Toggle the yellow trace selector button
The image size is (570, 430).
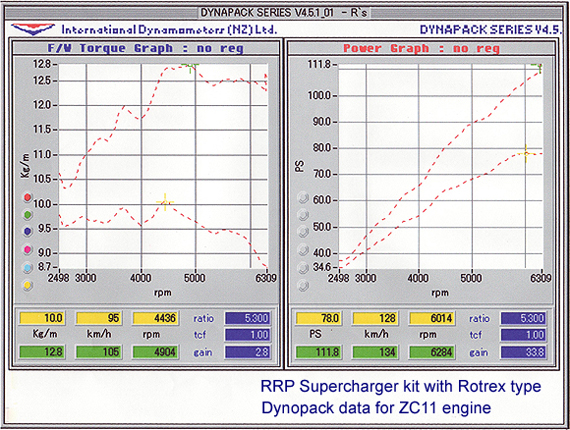pos(28,285)
